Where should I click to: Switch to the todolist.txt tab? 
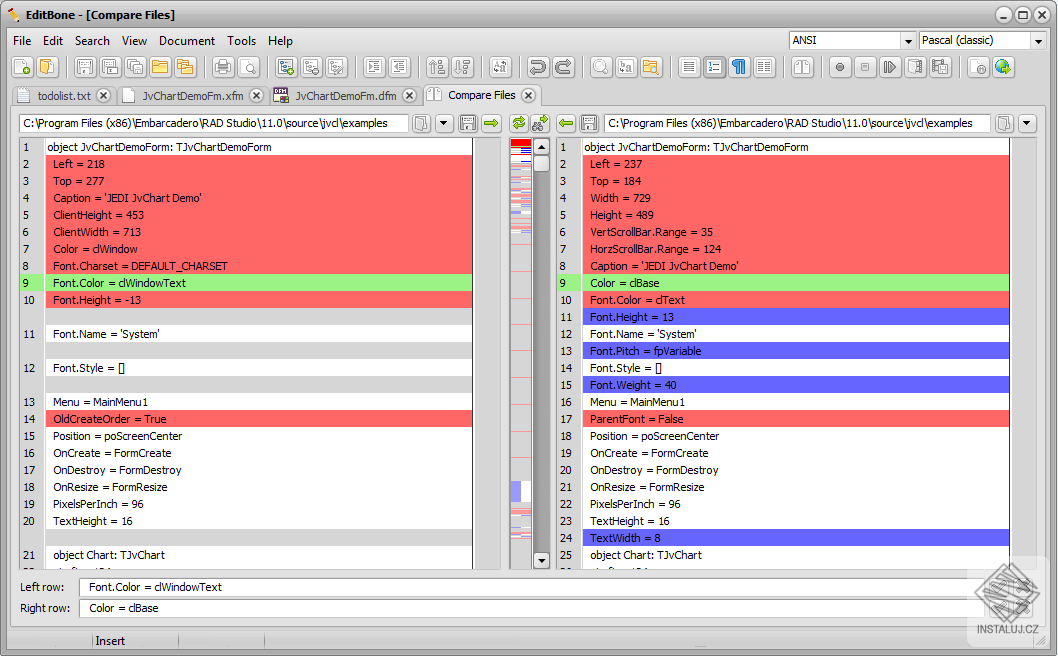click(x=63, y=96)
